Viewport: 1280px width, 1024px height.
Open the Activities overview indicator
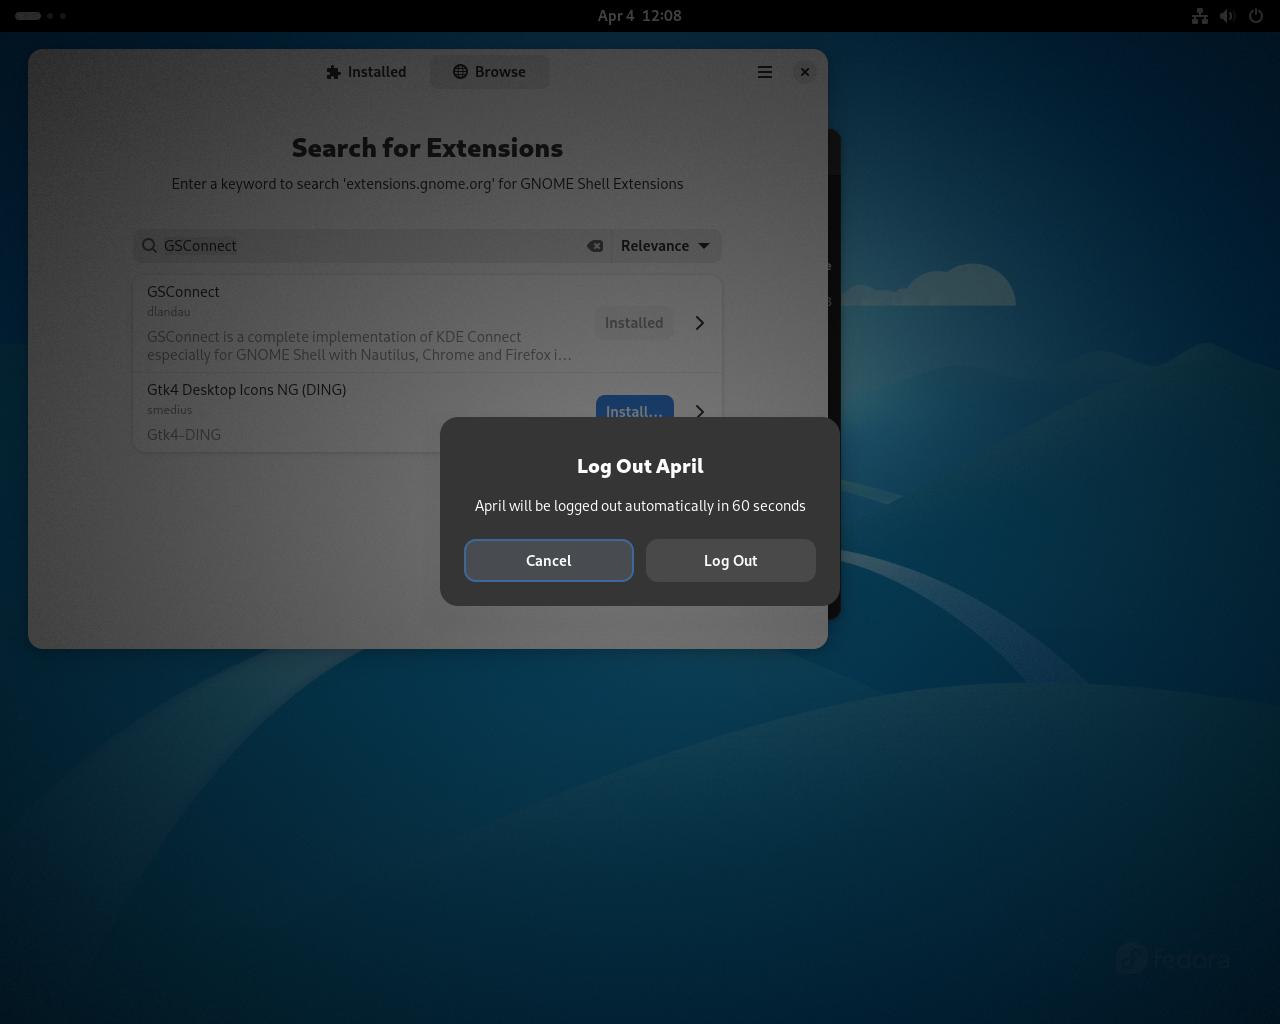pos(40,16)
